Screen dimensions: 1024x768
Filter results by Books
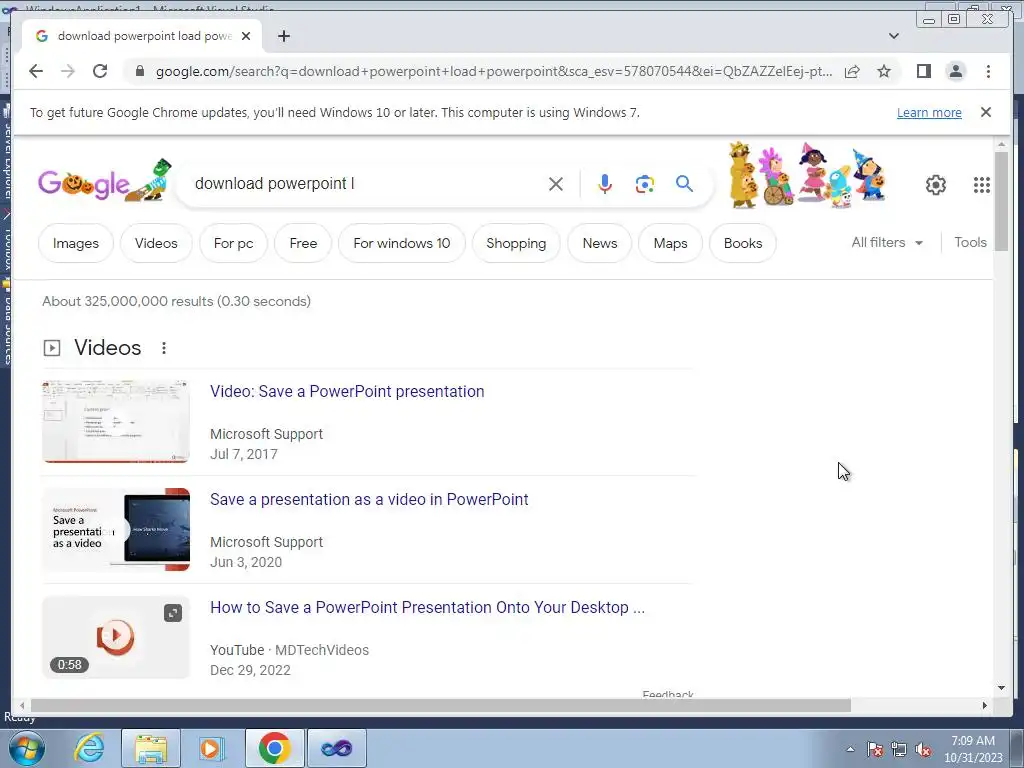pos(743,243)
